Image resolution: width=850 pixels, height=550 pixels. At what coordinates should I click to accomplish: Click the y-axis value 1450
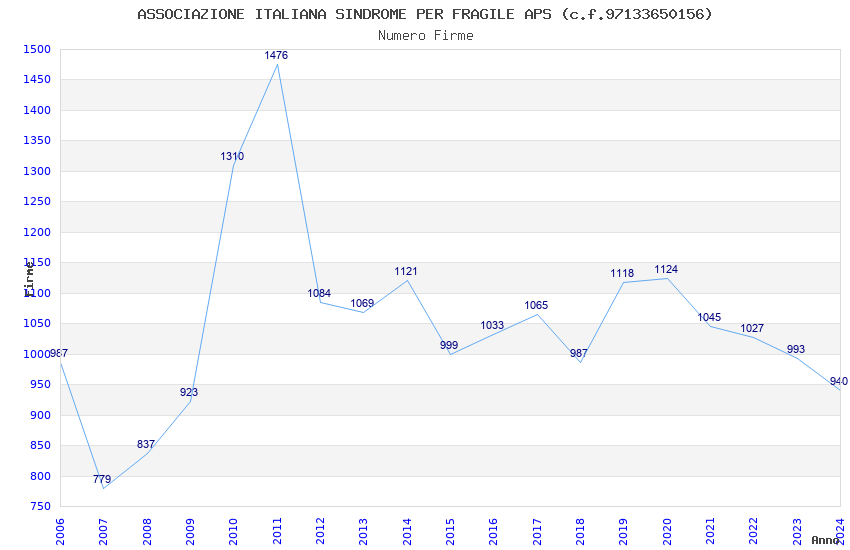point(37,80)
